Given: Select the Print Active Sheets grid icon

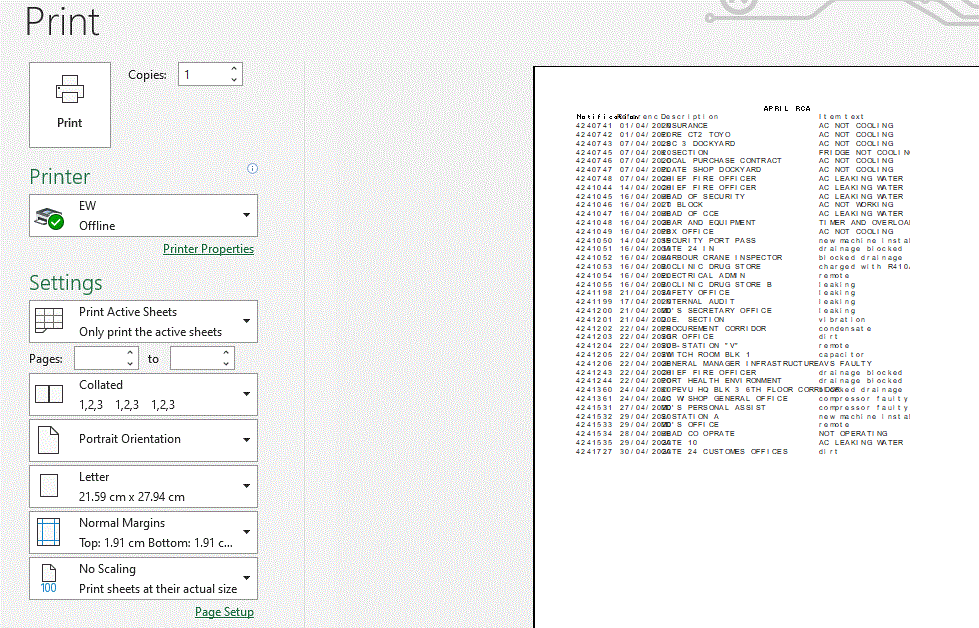Looking at the screenshot, I should (x=48, y=320).
